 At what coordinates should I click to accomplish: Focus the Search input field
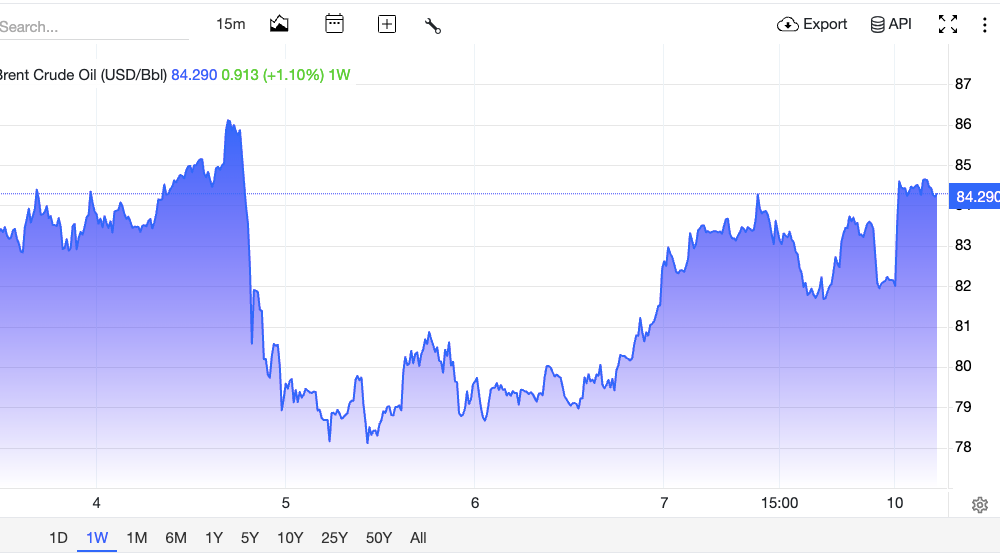coord(94,27)
